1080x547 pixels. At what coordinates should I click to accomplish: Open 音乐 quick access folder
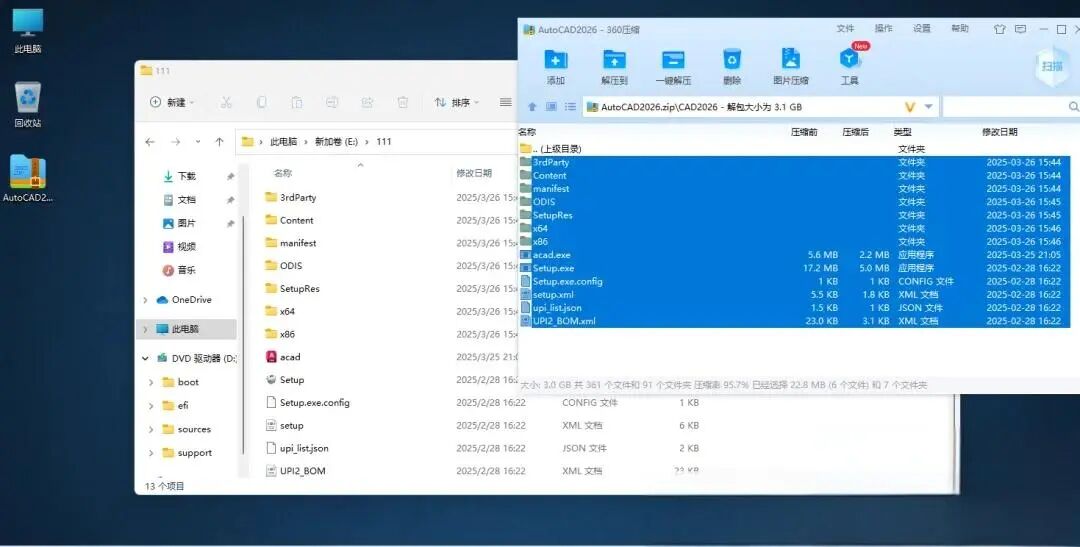pos(187,270)
